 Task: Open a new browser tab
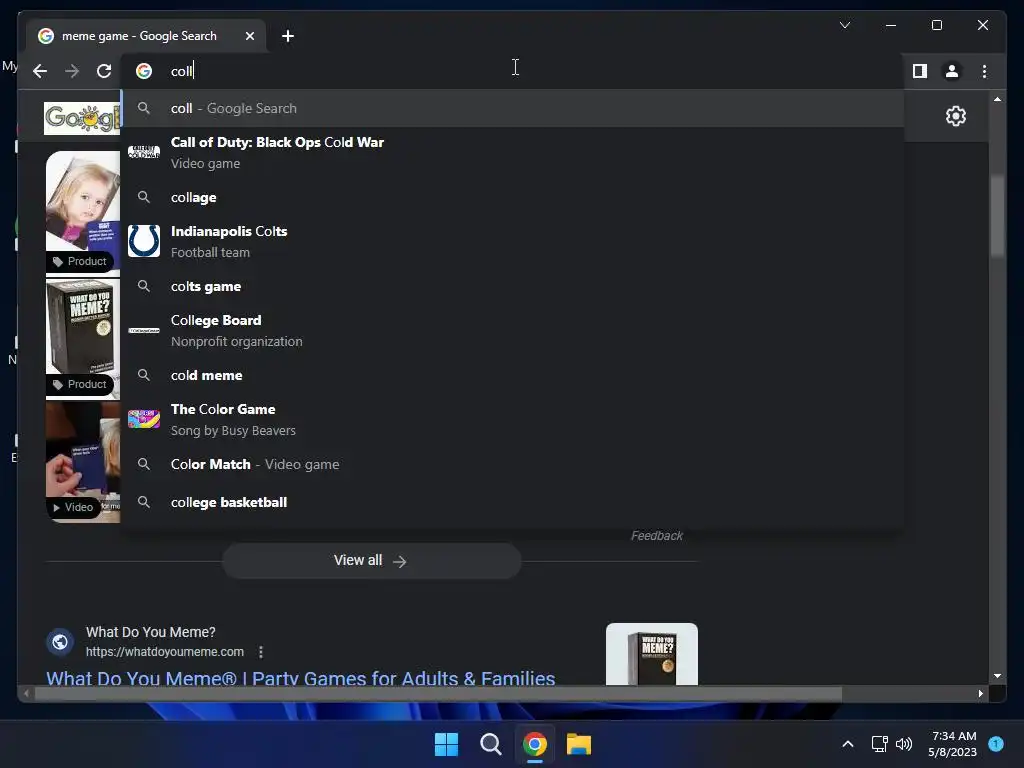(288, 36)
